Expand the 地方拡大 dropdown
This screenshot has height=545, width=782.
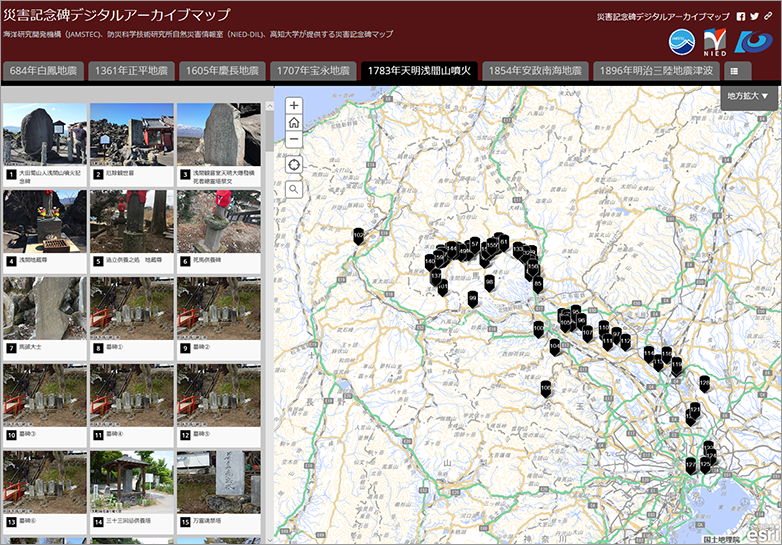pos(748,96)
